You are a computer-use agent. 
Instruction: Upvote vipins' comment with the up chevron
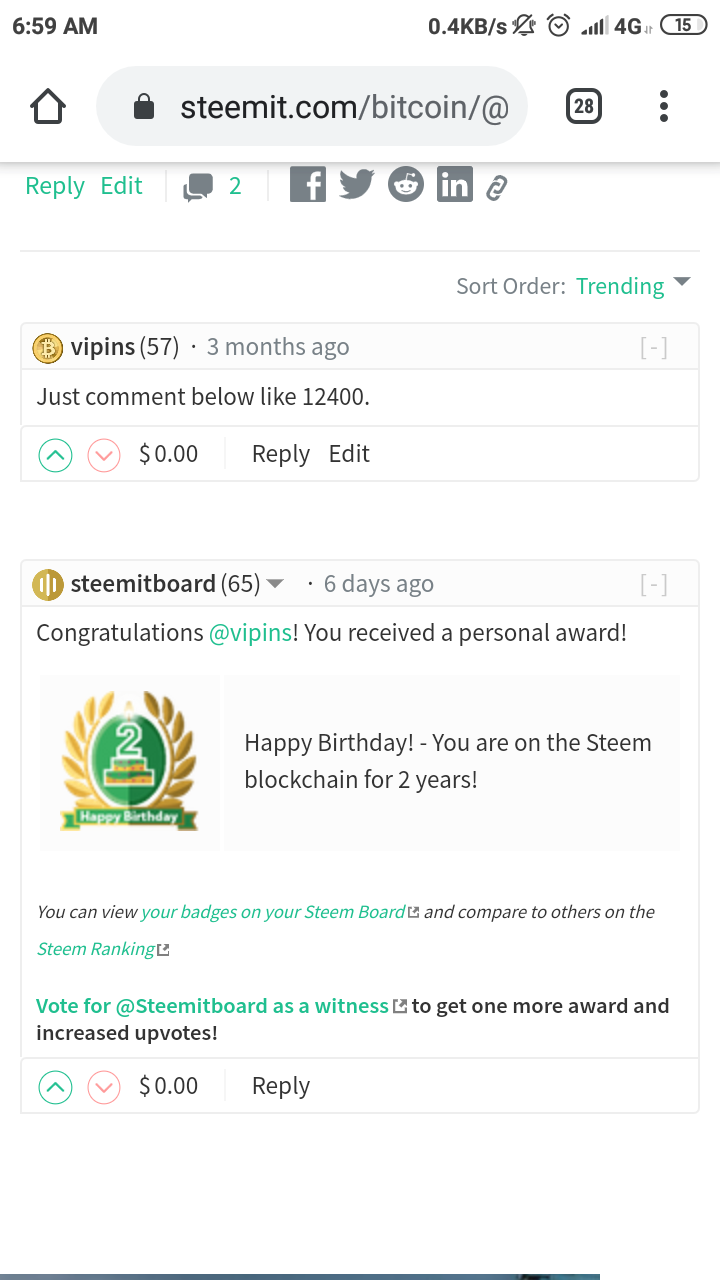point(55,454)
